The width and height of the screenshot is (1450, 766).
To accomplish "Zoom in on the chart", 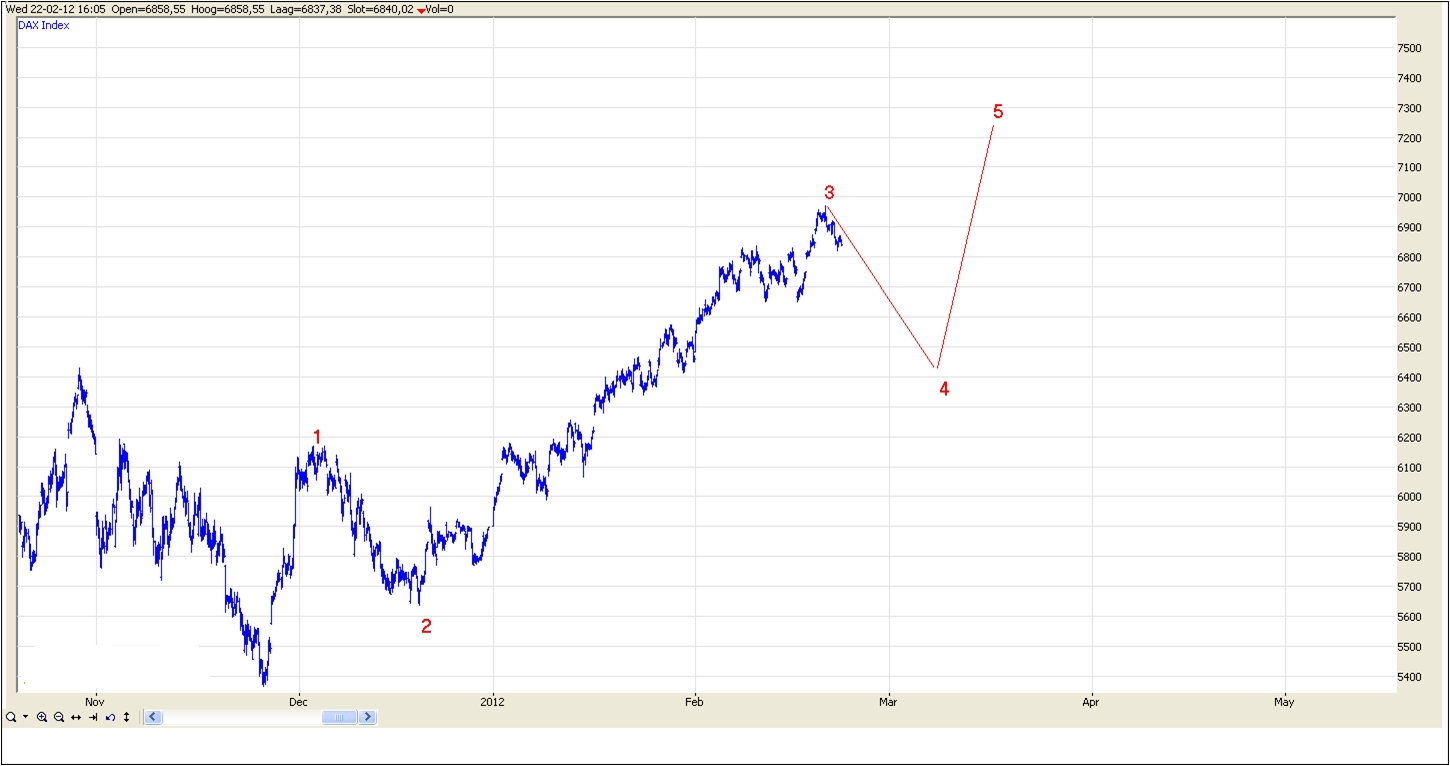I will [42, 717].
